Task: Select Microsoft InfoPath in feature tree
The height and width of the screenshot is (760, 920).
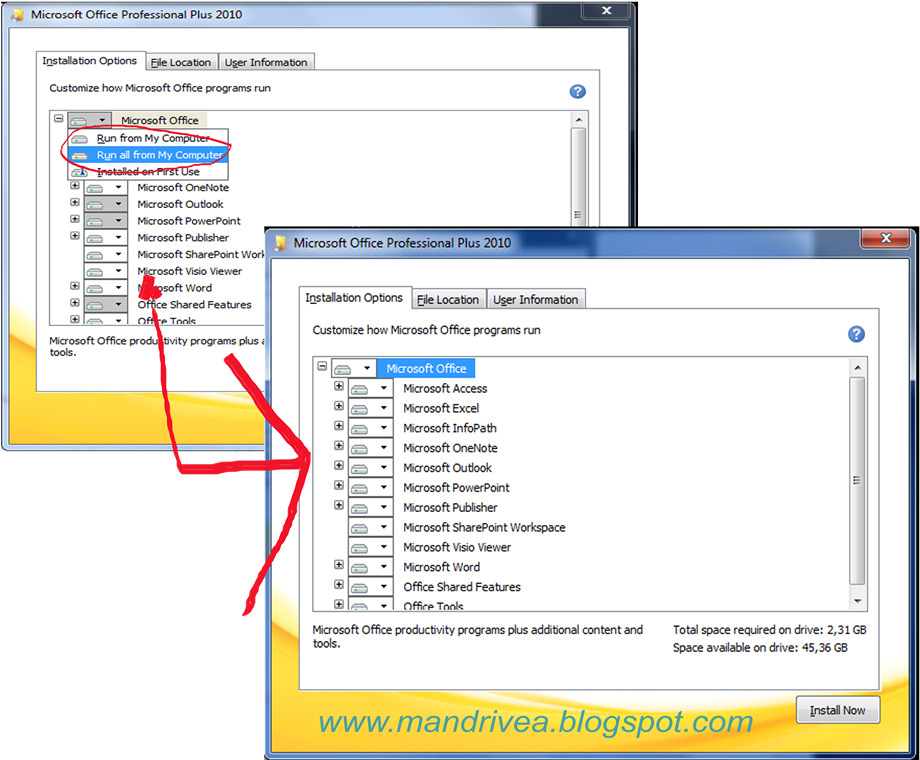Action: pos(449,428)
